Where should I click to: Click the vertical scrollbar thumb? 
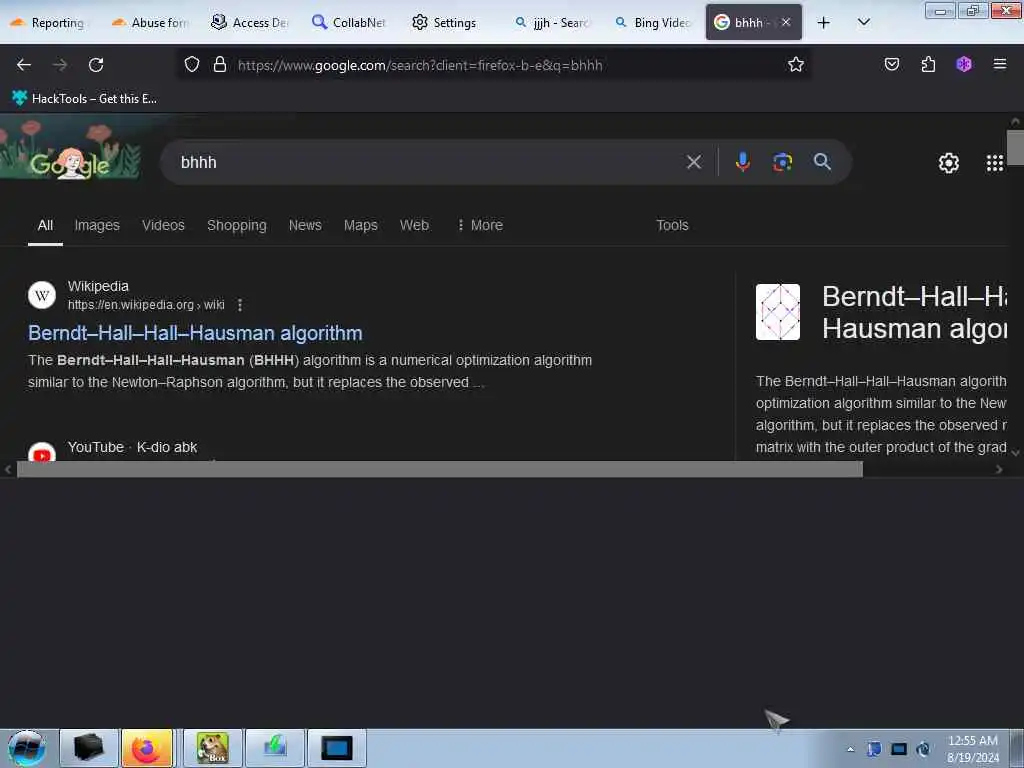coord(1015,148)
